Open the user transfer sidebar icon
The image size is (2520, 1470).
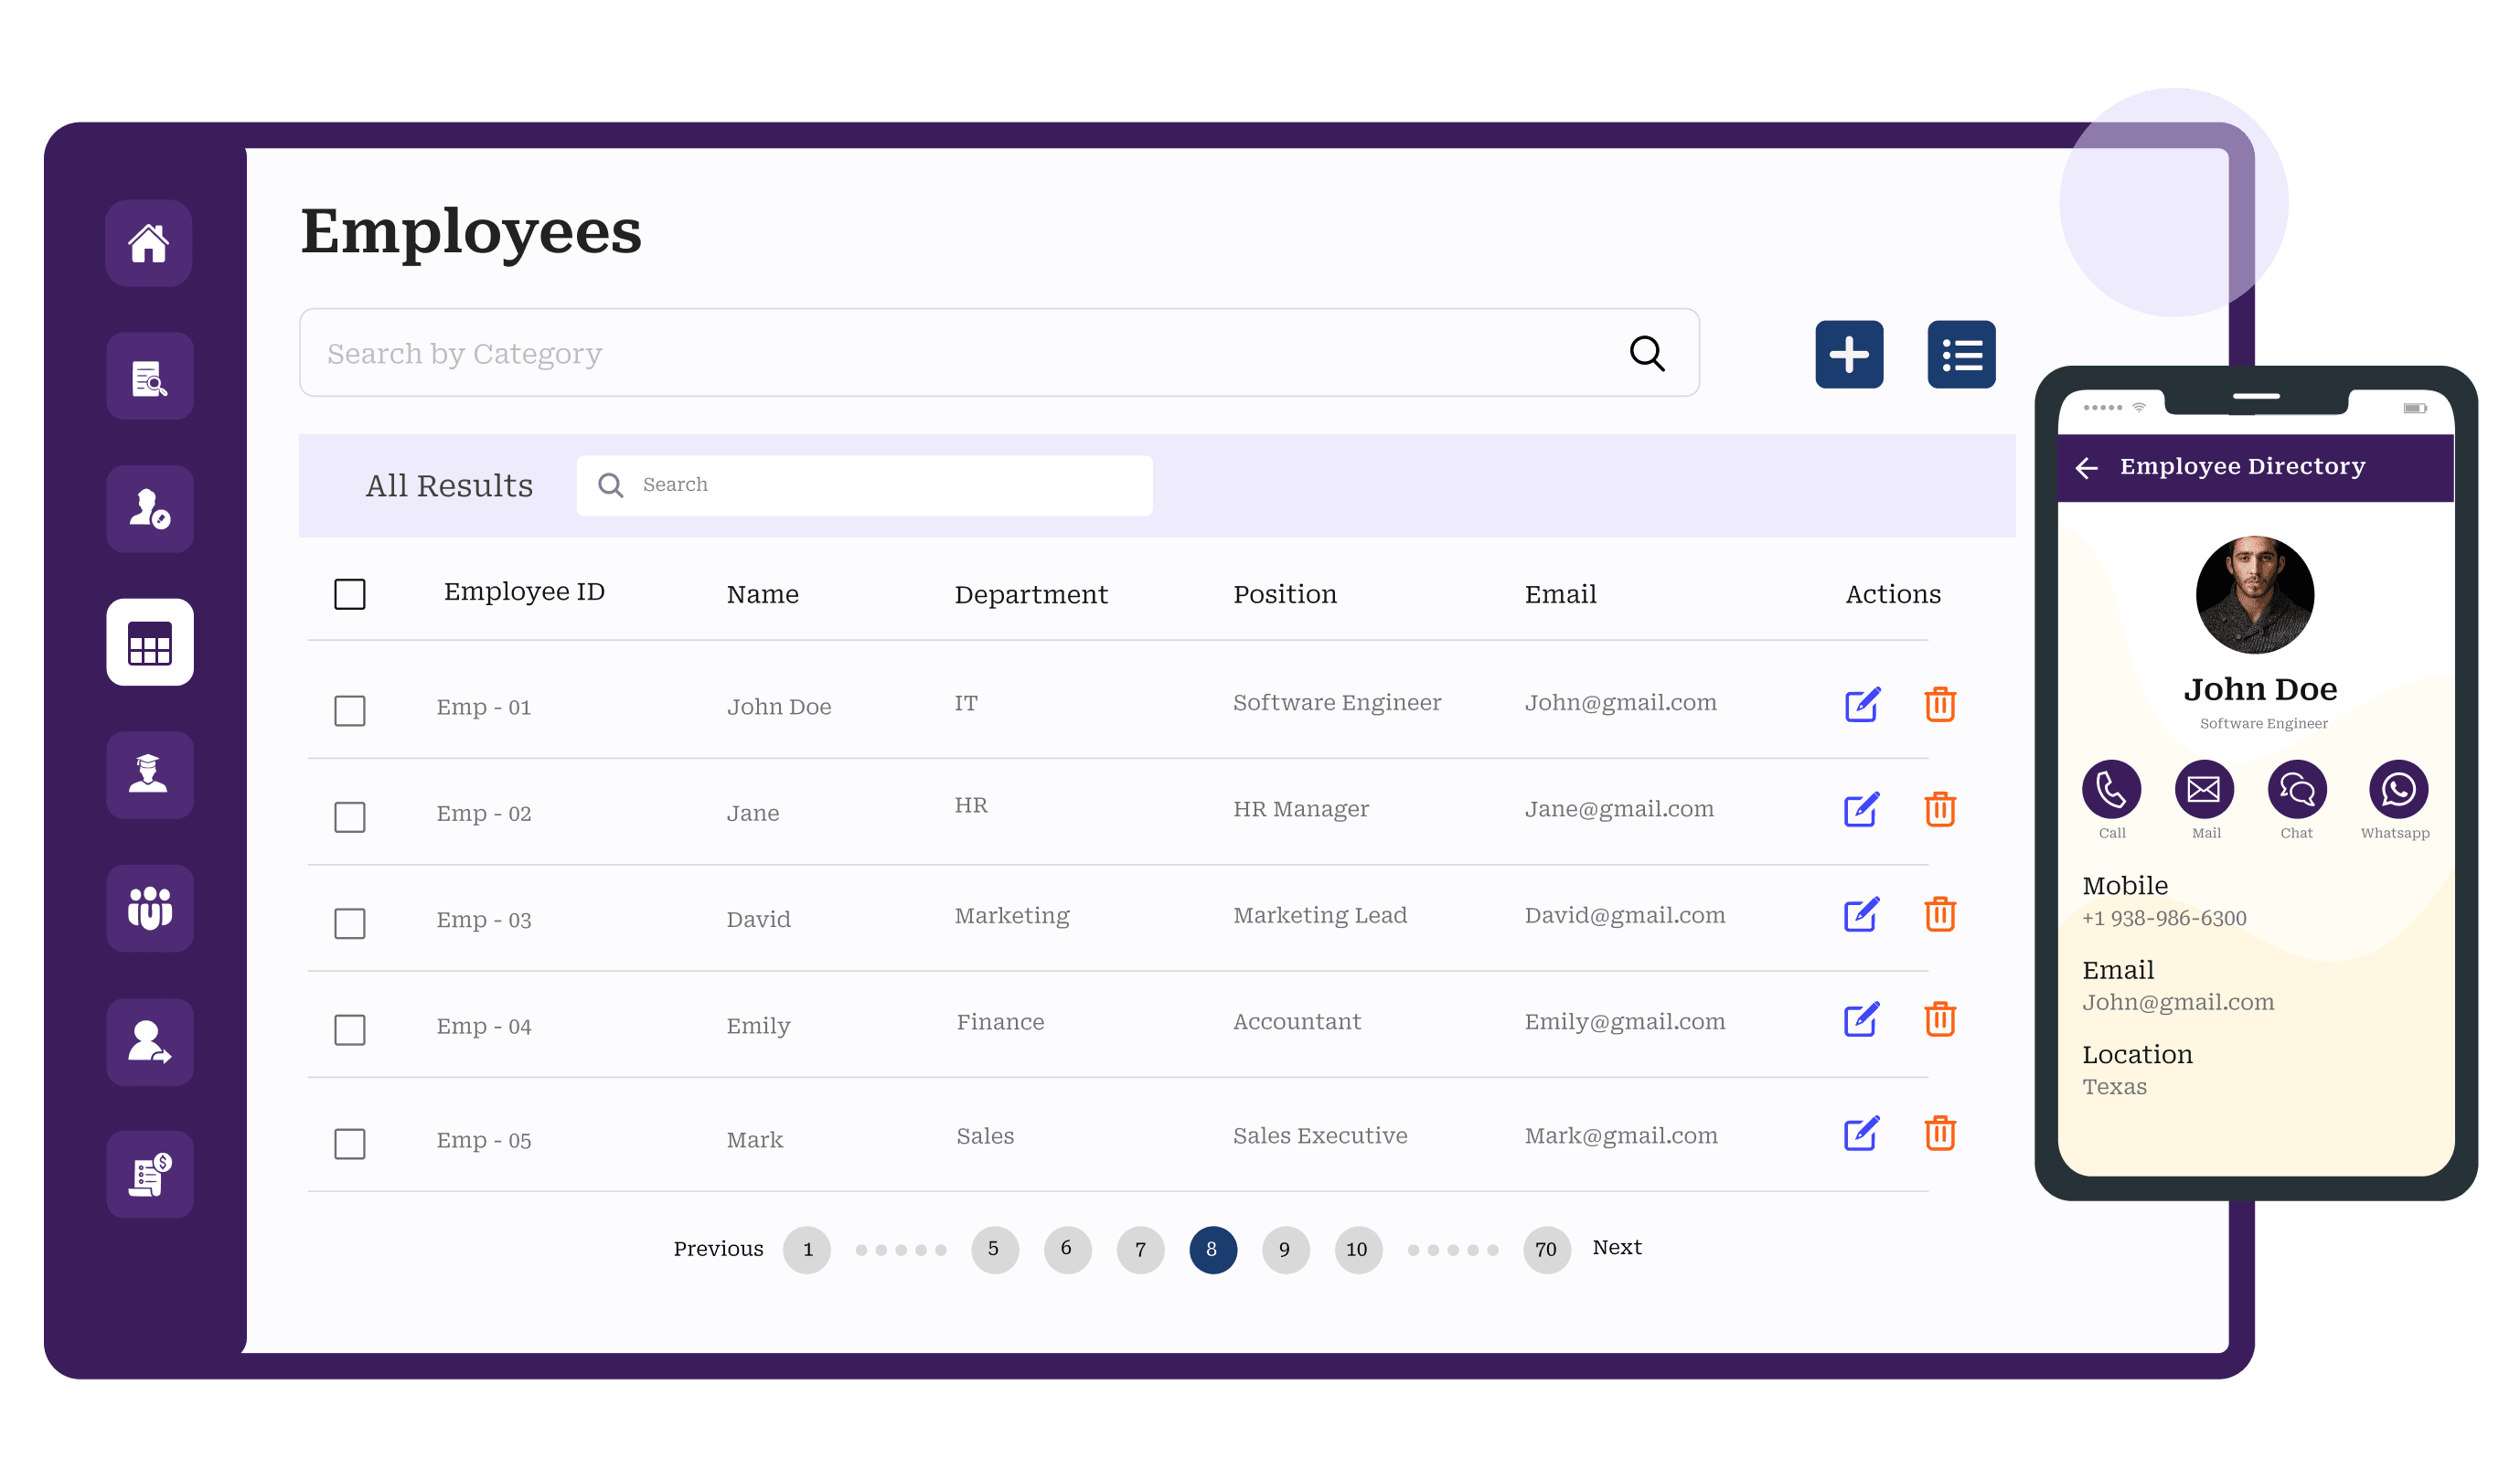[x=149, y=1042]
